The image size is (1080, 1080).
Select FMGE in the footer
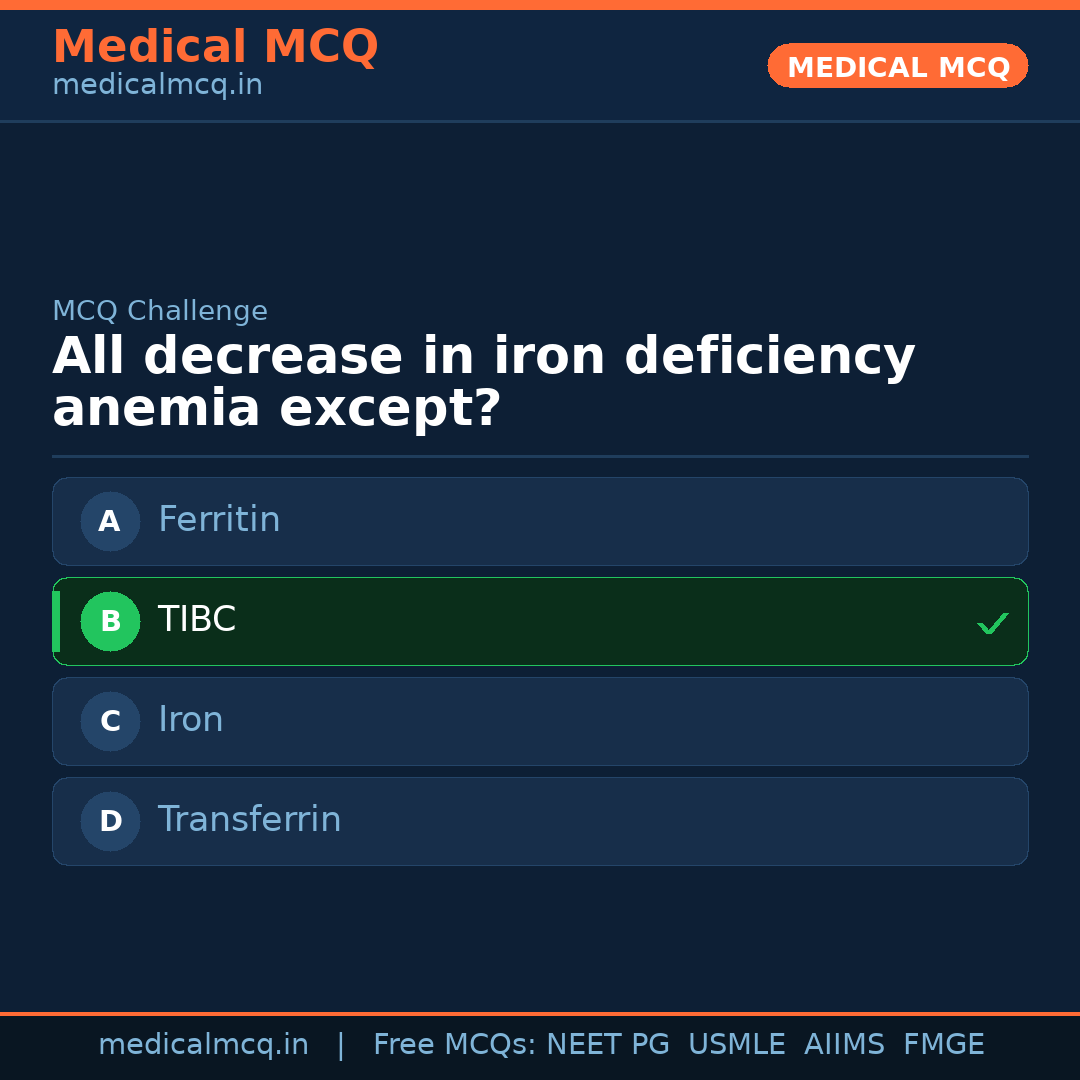pos(944,1045)
